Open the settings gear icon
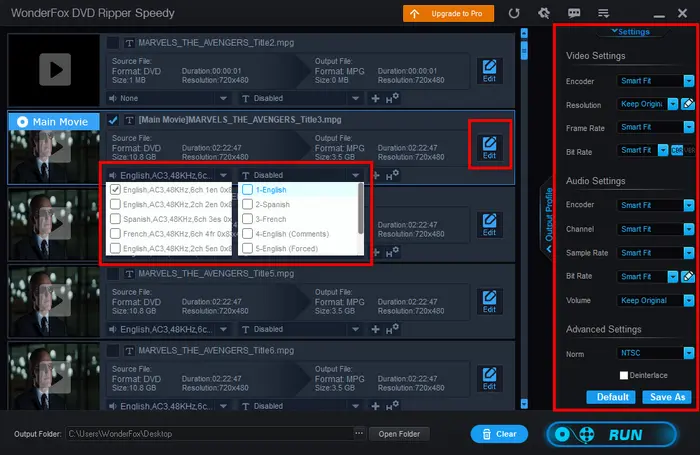Image resolution: width=700 pixels, height=455 pixels. pyautogui.click(x=544, y=13)
